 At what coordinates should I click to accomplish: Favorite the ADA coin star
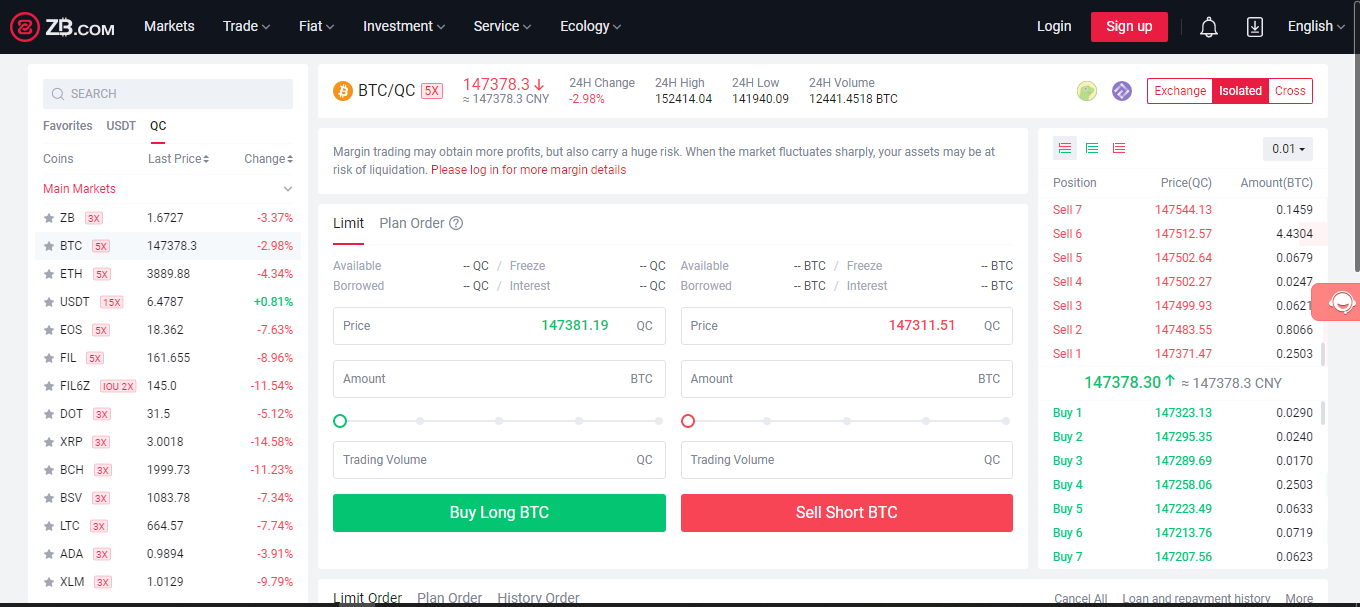click(48, 554)
